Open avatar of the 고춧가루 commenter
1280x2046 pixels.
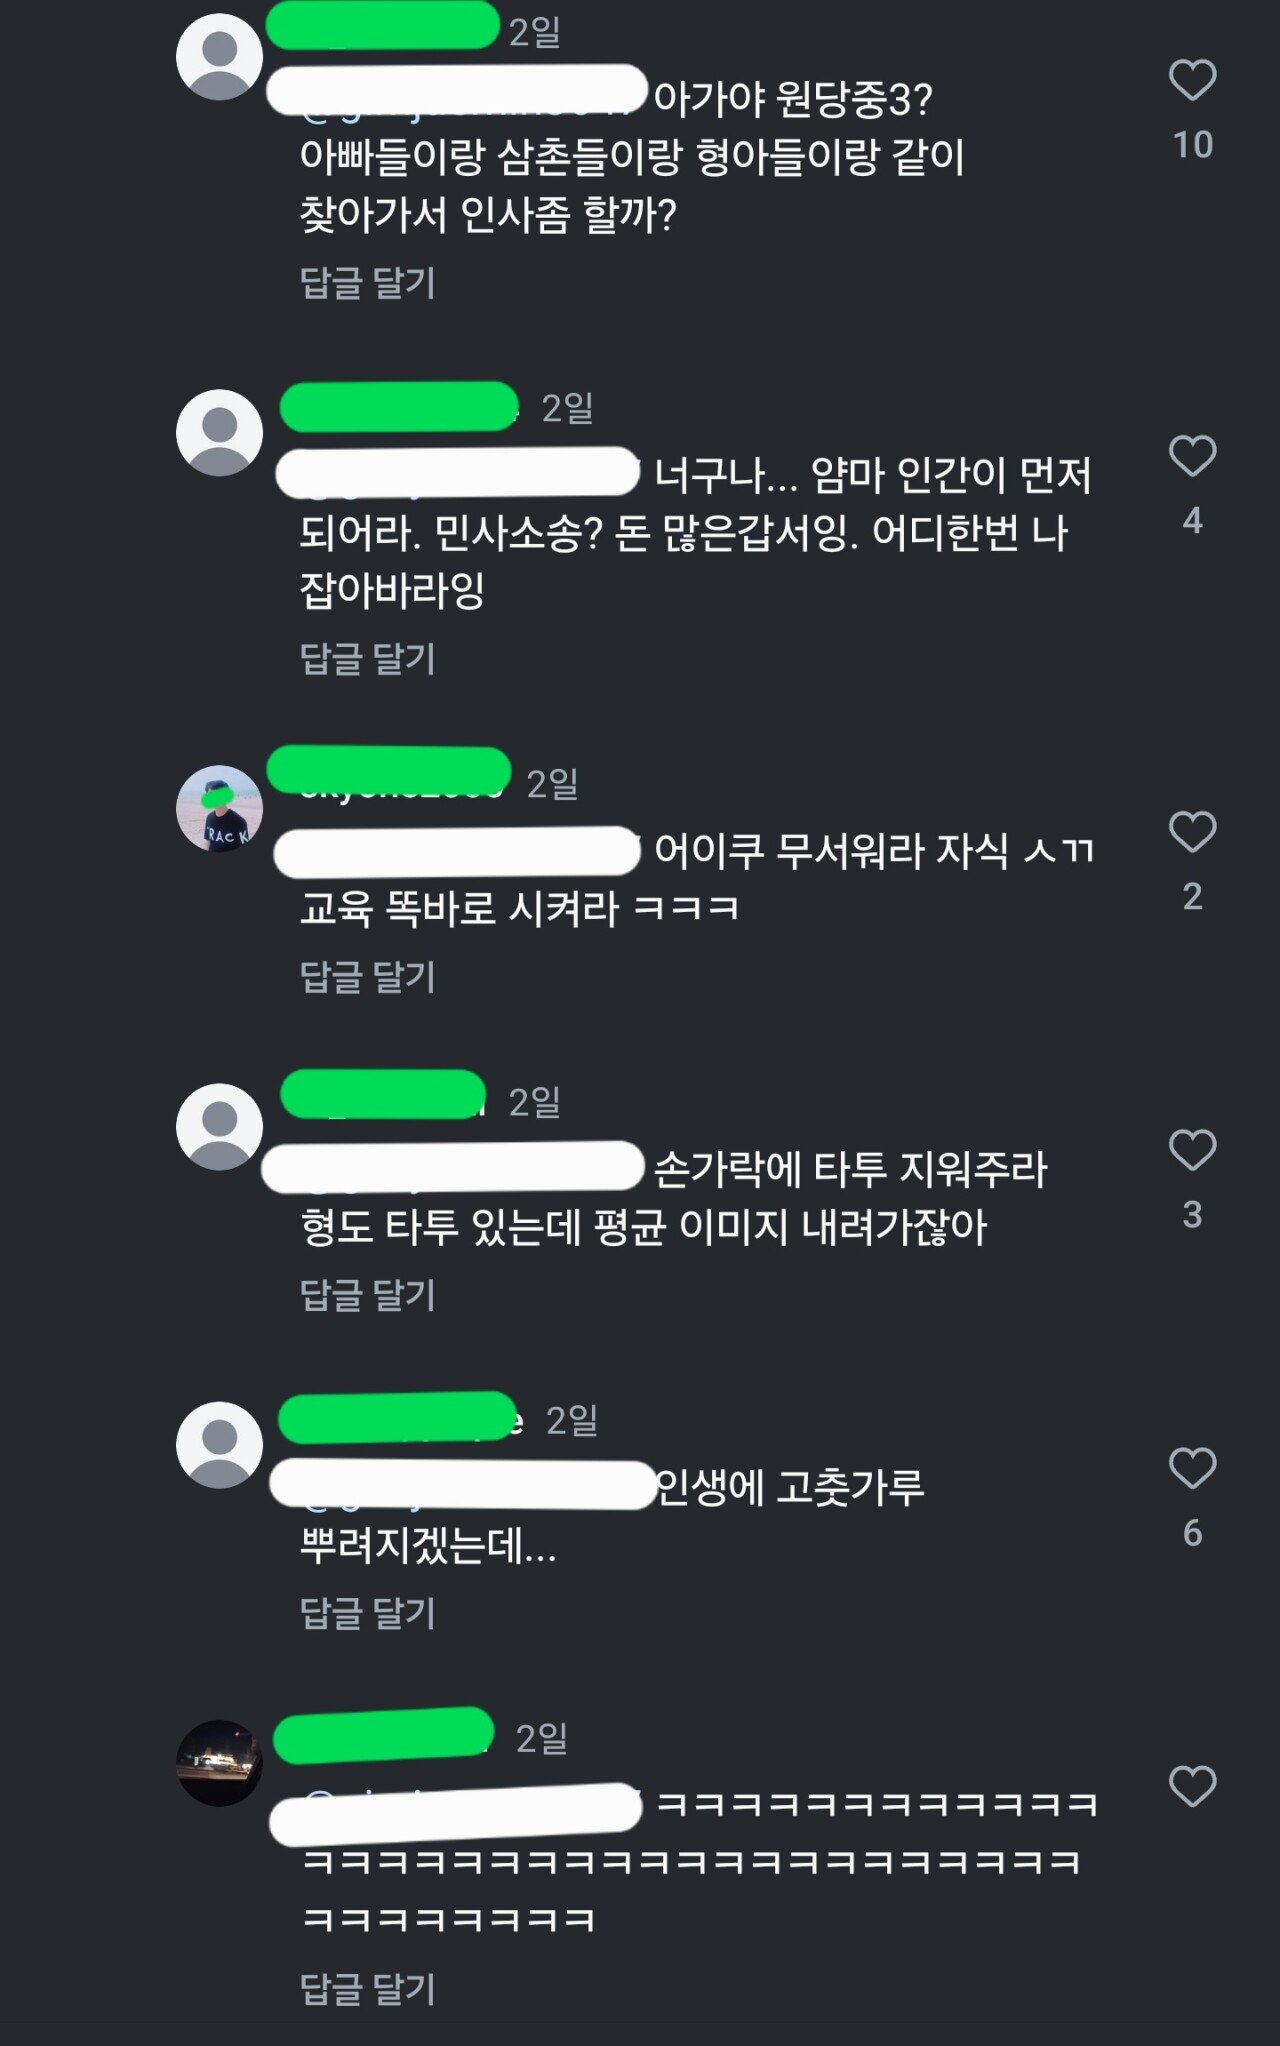(219, 1445)
